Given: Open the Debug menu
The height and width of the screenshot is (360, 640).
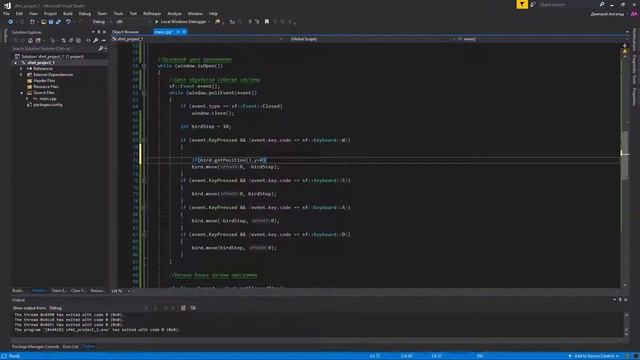Looking at the screenshot, I should click(x=84, y=13).
